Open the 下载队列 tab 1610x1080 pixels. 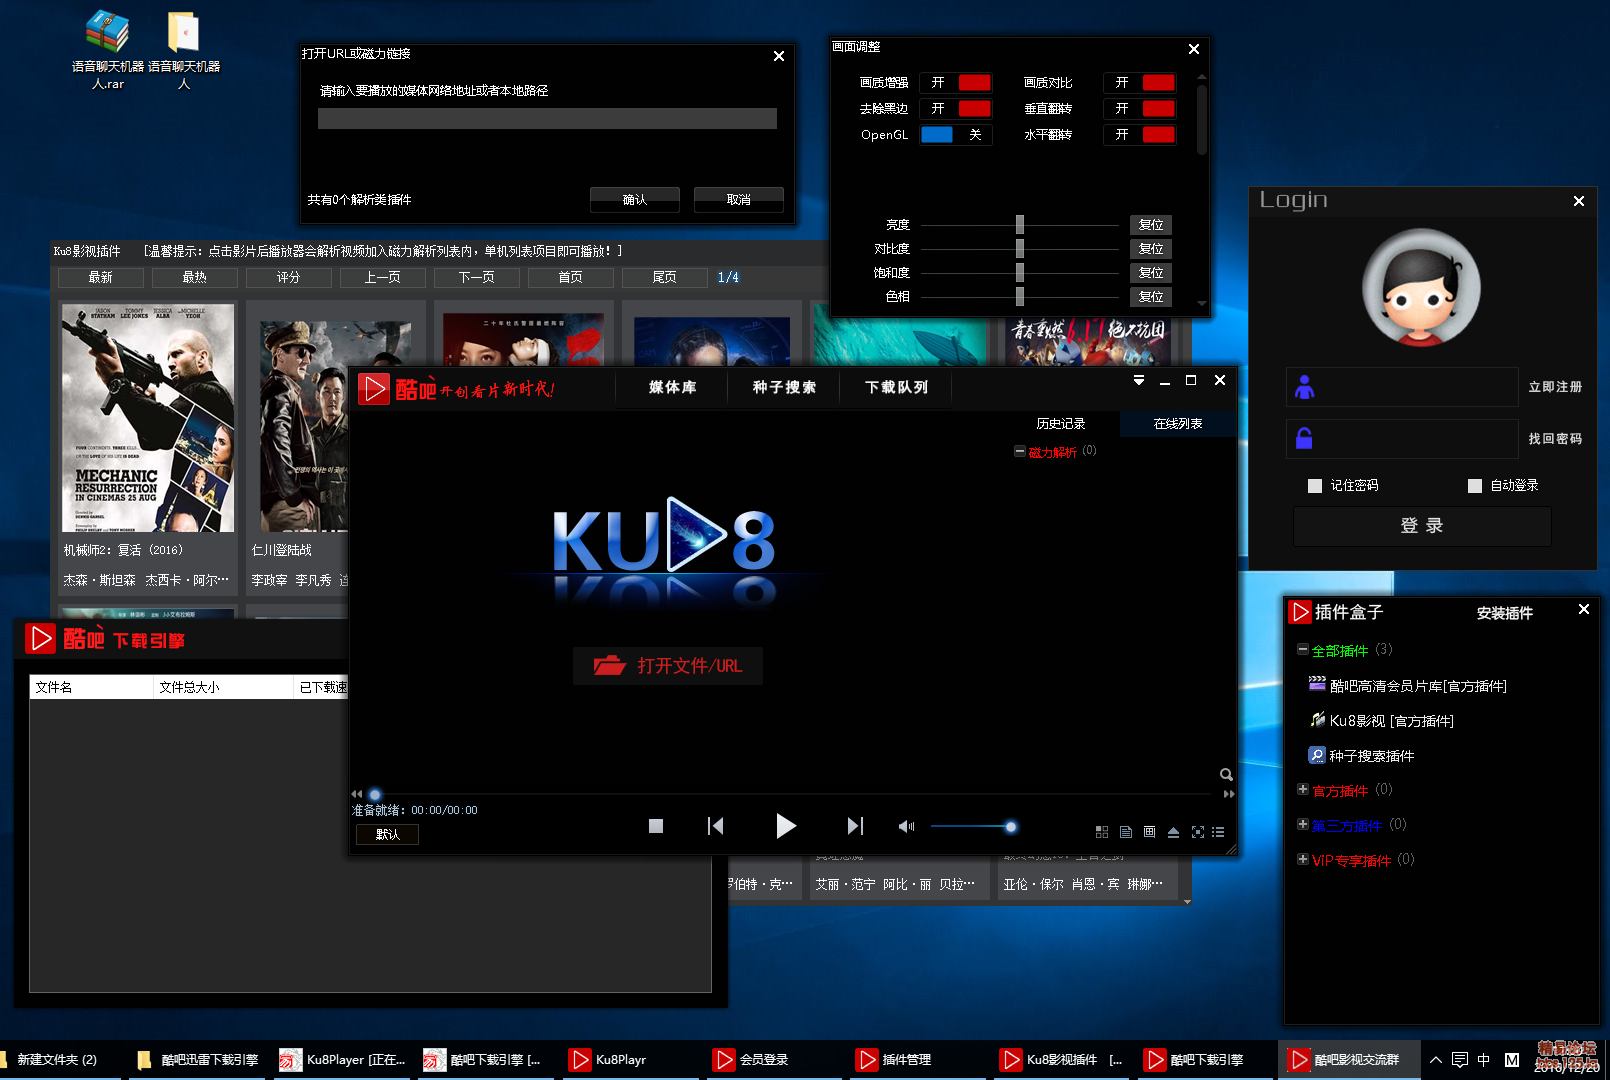897,388
